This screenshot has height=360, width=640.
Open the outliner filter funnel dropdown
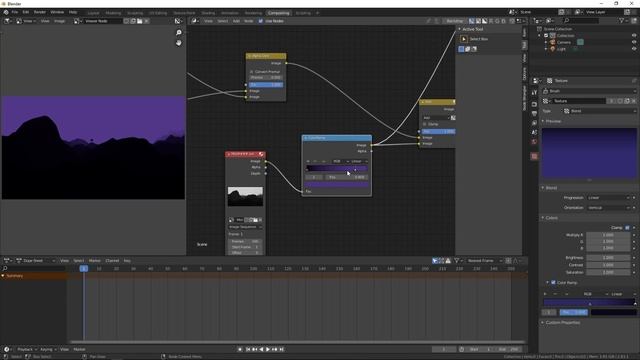coord(624,20)
